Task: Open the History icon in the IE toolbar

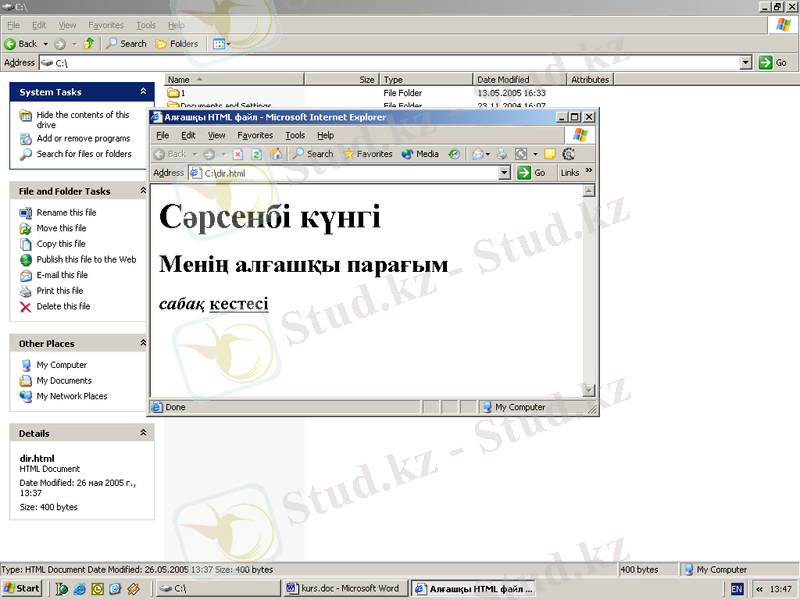Action: (455, 154)
